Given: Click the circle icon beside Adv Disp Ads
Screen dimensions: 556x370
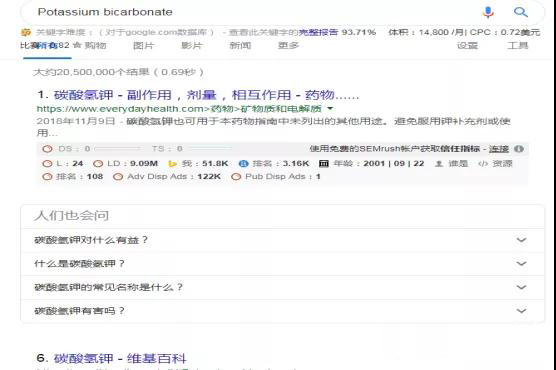Looking at the screenshot, I should point(118,177).
